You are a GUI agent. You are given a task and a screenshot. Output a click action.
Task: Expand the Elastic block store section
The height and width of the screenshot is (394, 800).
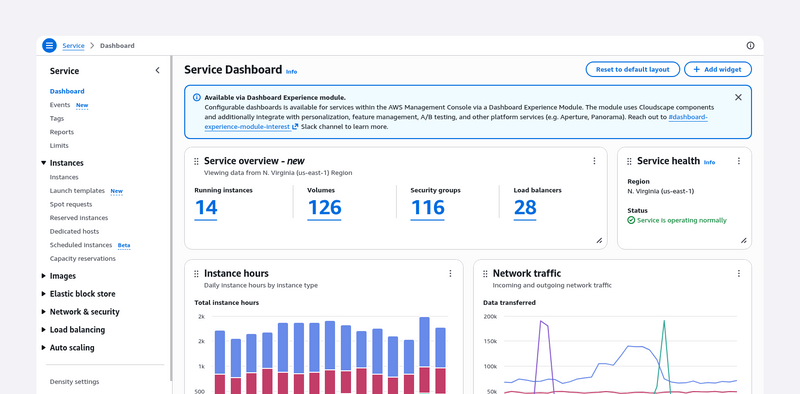pyautogui.click(x=43, y=293)
